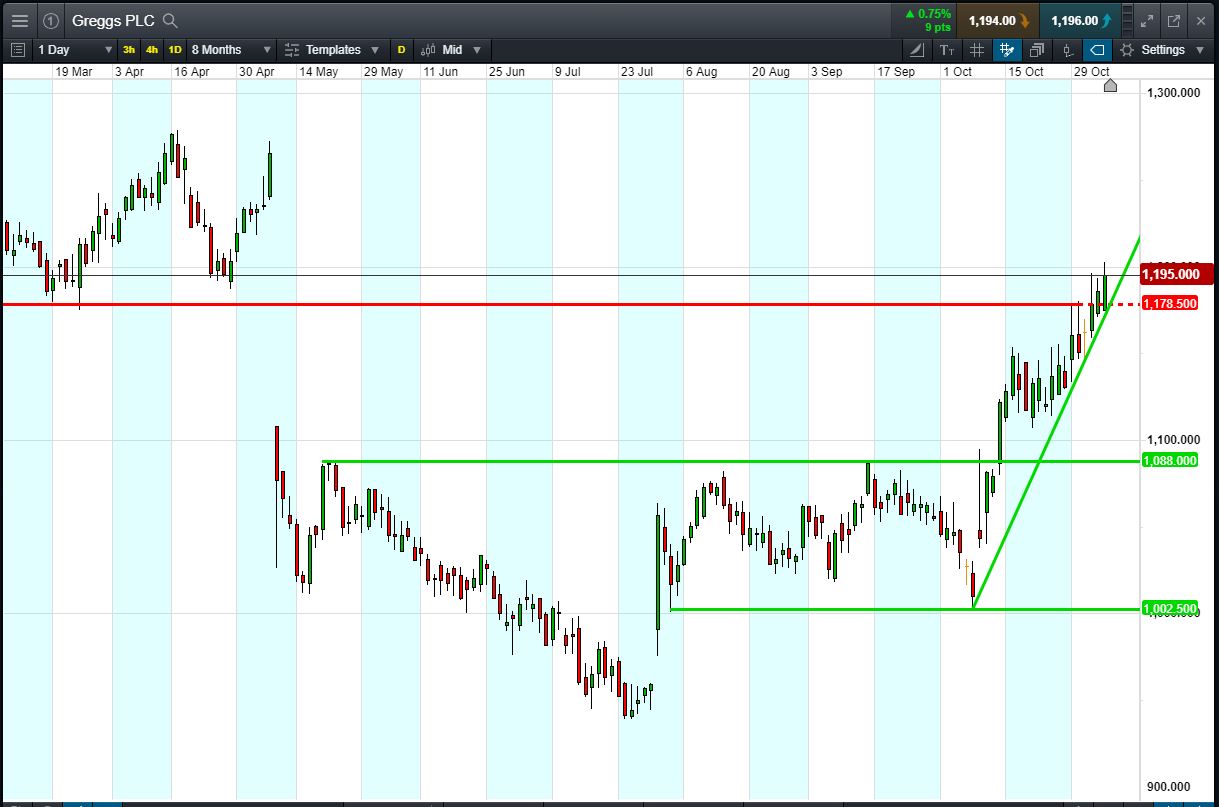Click the 6 Aug date axis label
The height and width of the screenshot is (807, 1219).
point(701,72)
